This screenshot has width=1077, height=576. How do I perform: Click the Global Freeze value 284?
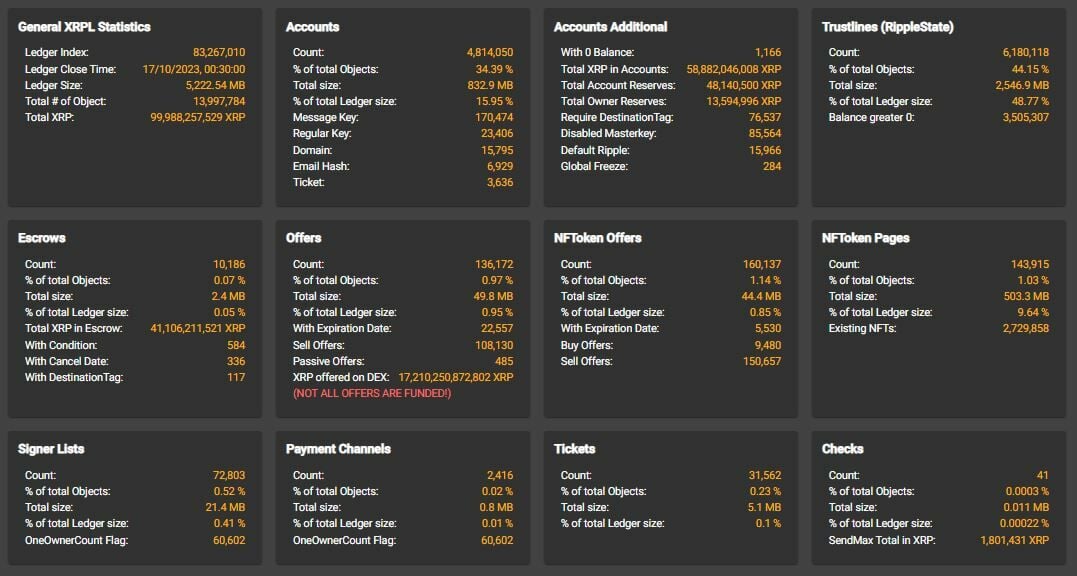point(771,166)
